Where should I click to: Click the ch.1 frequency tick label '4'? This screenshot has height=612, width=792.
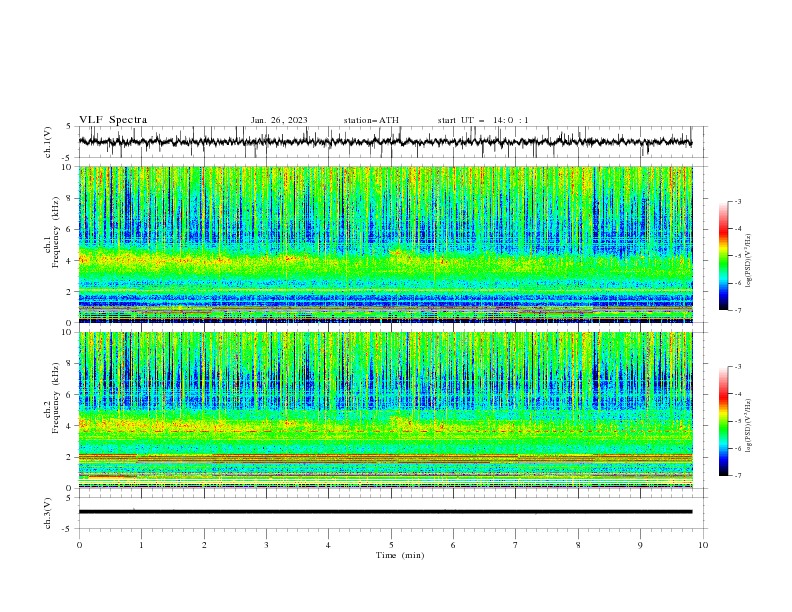tap(70, 261)
